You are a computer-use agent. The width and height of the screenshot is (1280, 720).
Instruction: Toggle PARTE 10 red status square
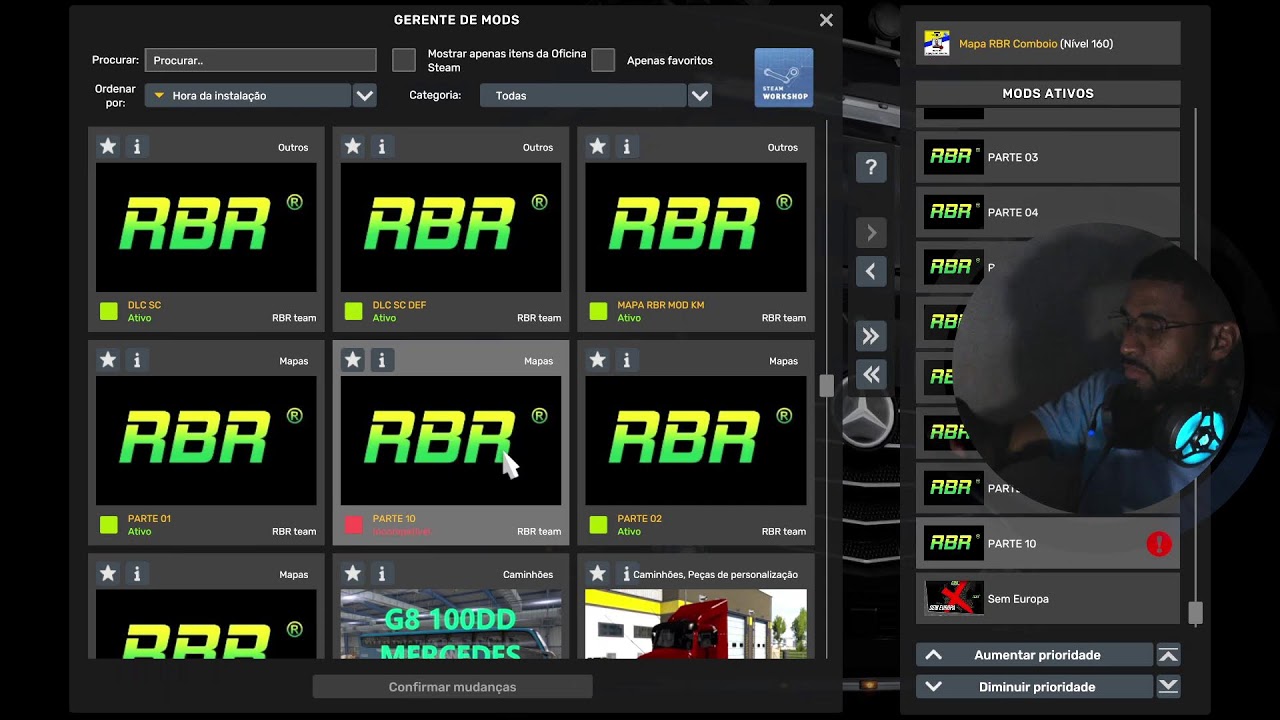(x=354, y=524)
